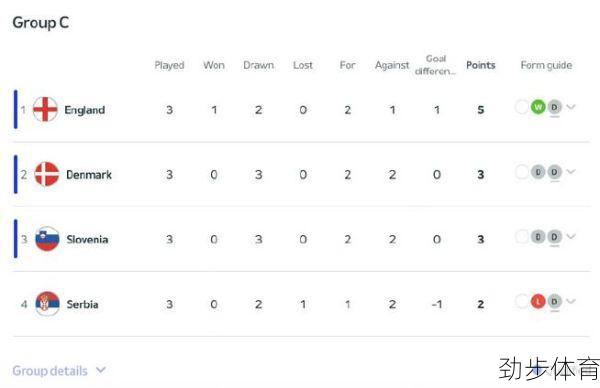Expand Denmark's form guide chevron

[571, 171]
